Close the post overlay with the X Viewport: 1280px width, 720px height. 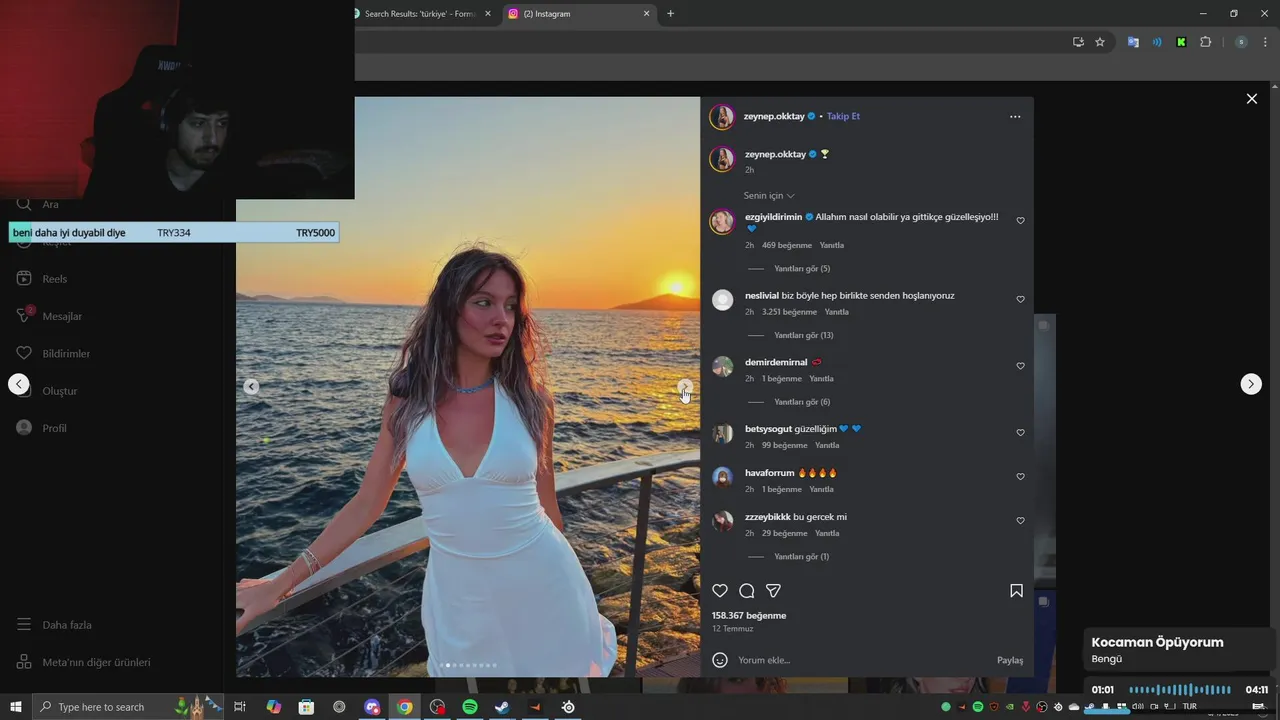point(1251,99)
